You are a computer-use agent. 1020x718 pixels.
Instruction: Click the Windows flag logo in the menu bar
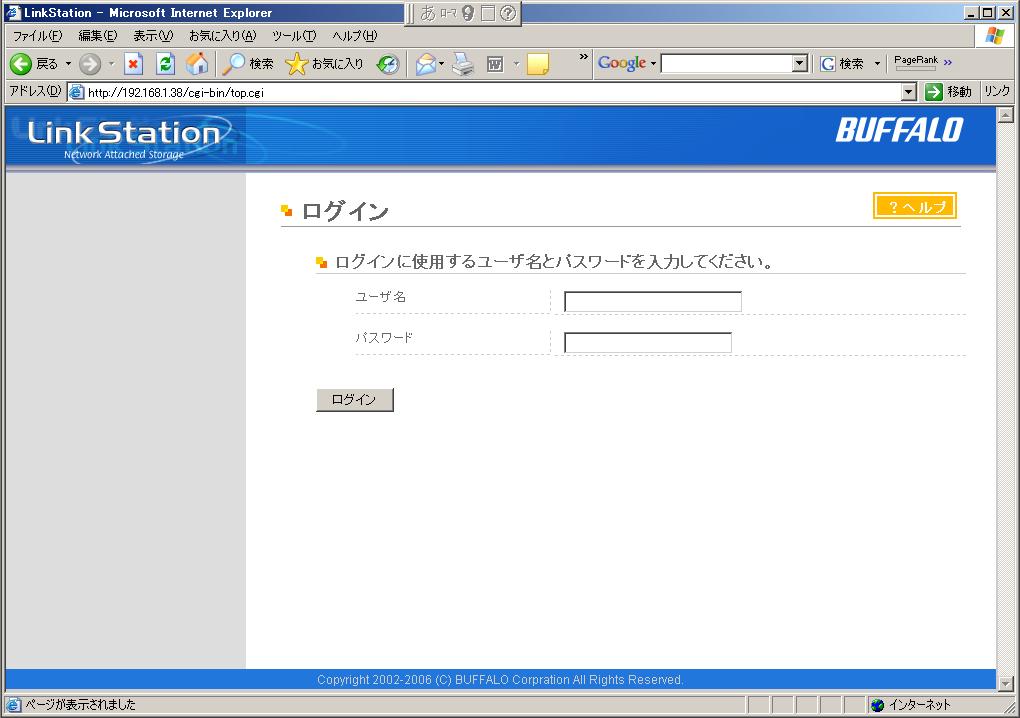pyautogui.click(x=995, y=36)
